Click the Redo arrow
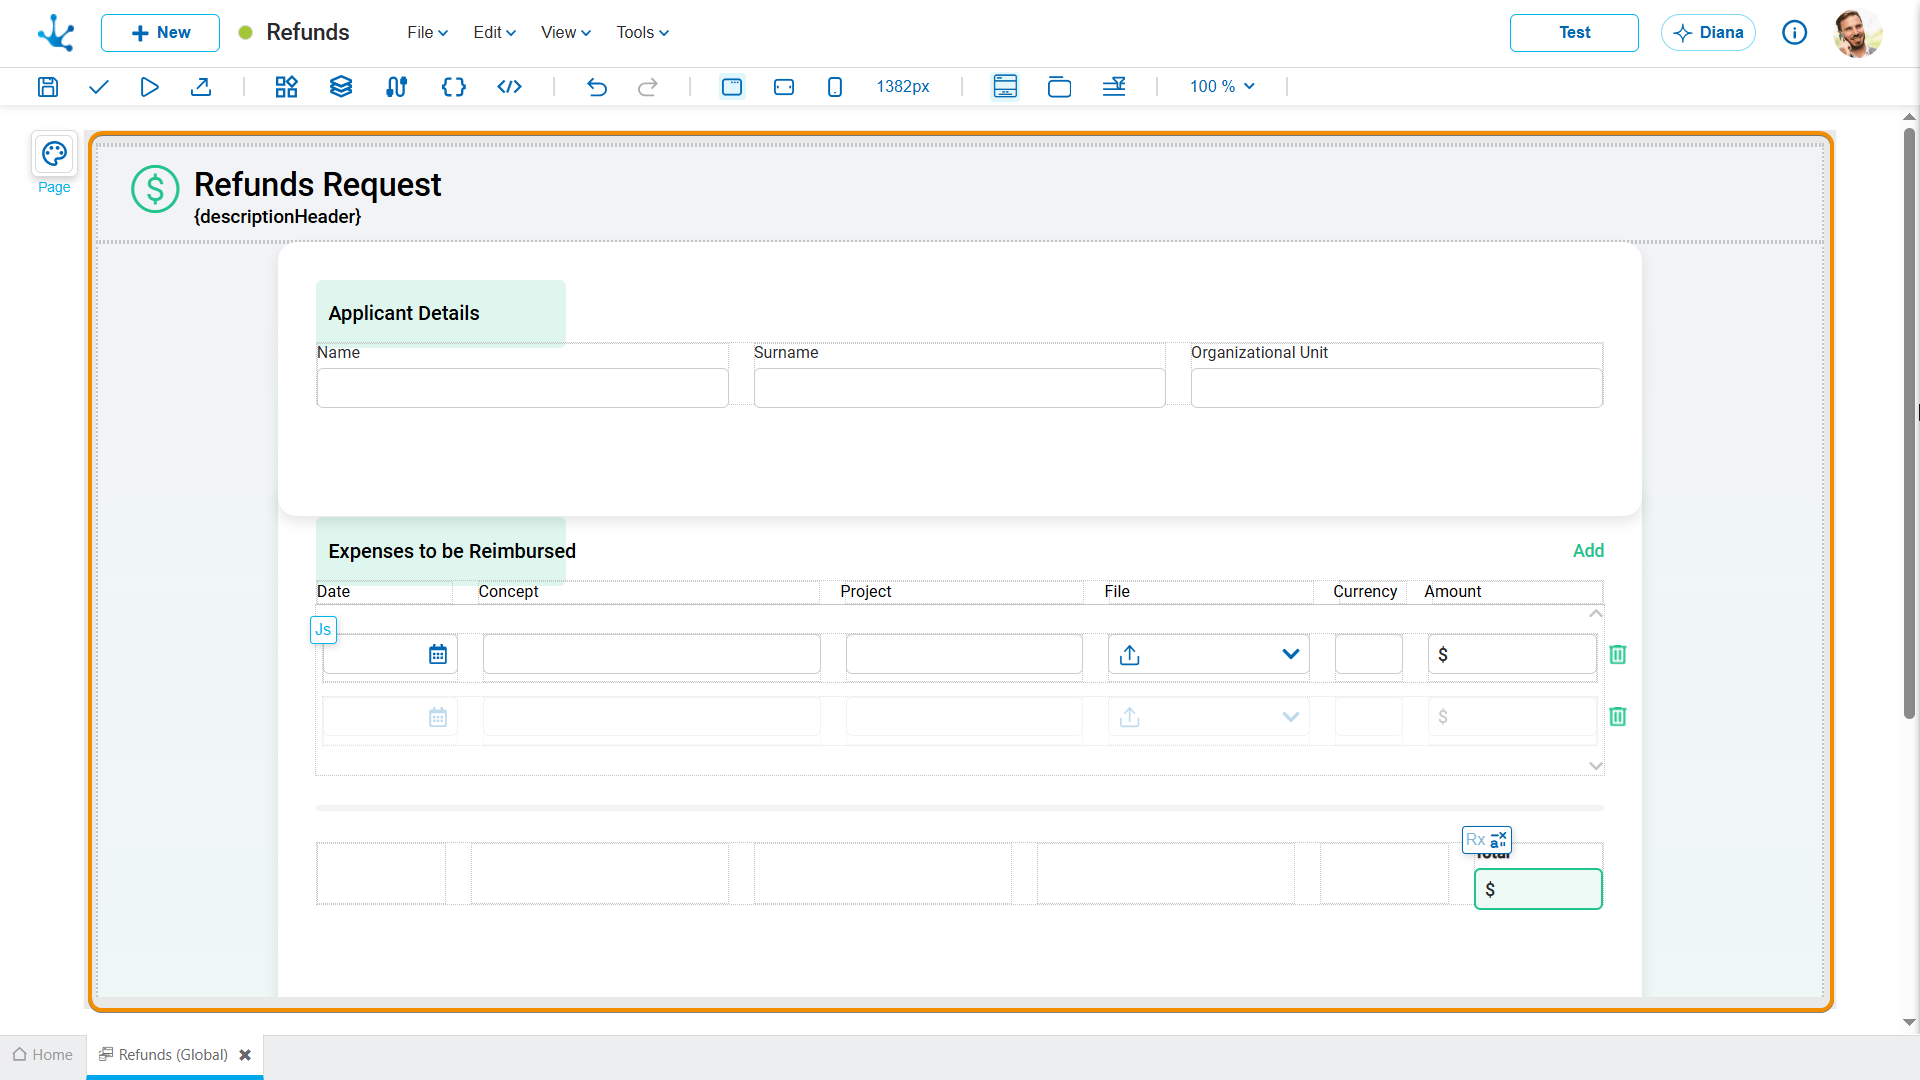The width and height of the screenshot is (1920, 1080). click(648, 87)
